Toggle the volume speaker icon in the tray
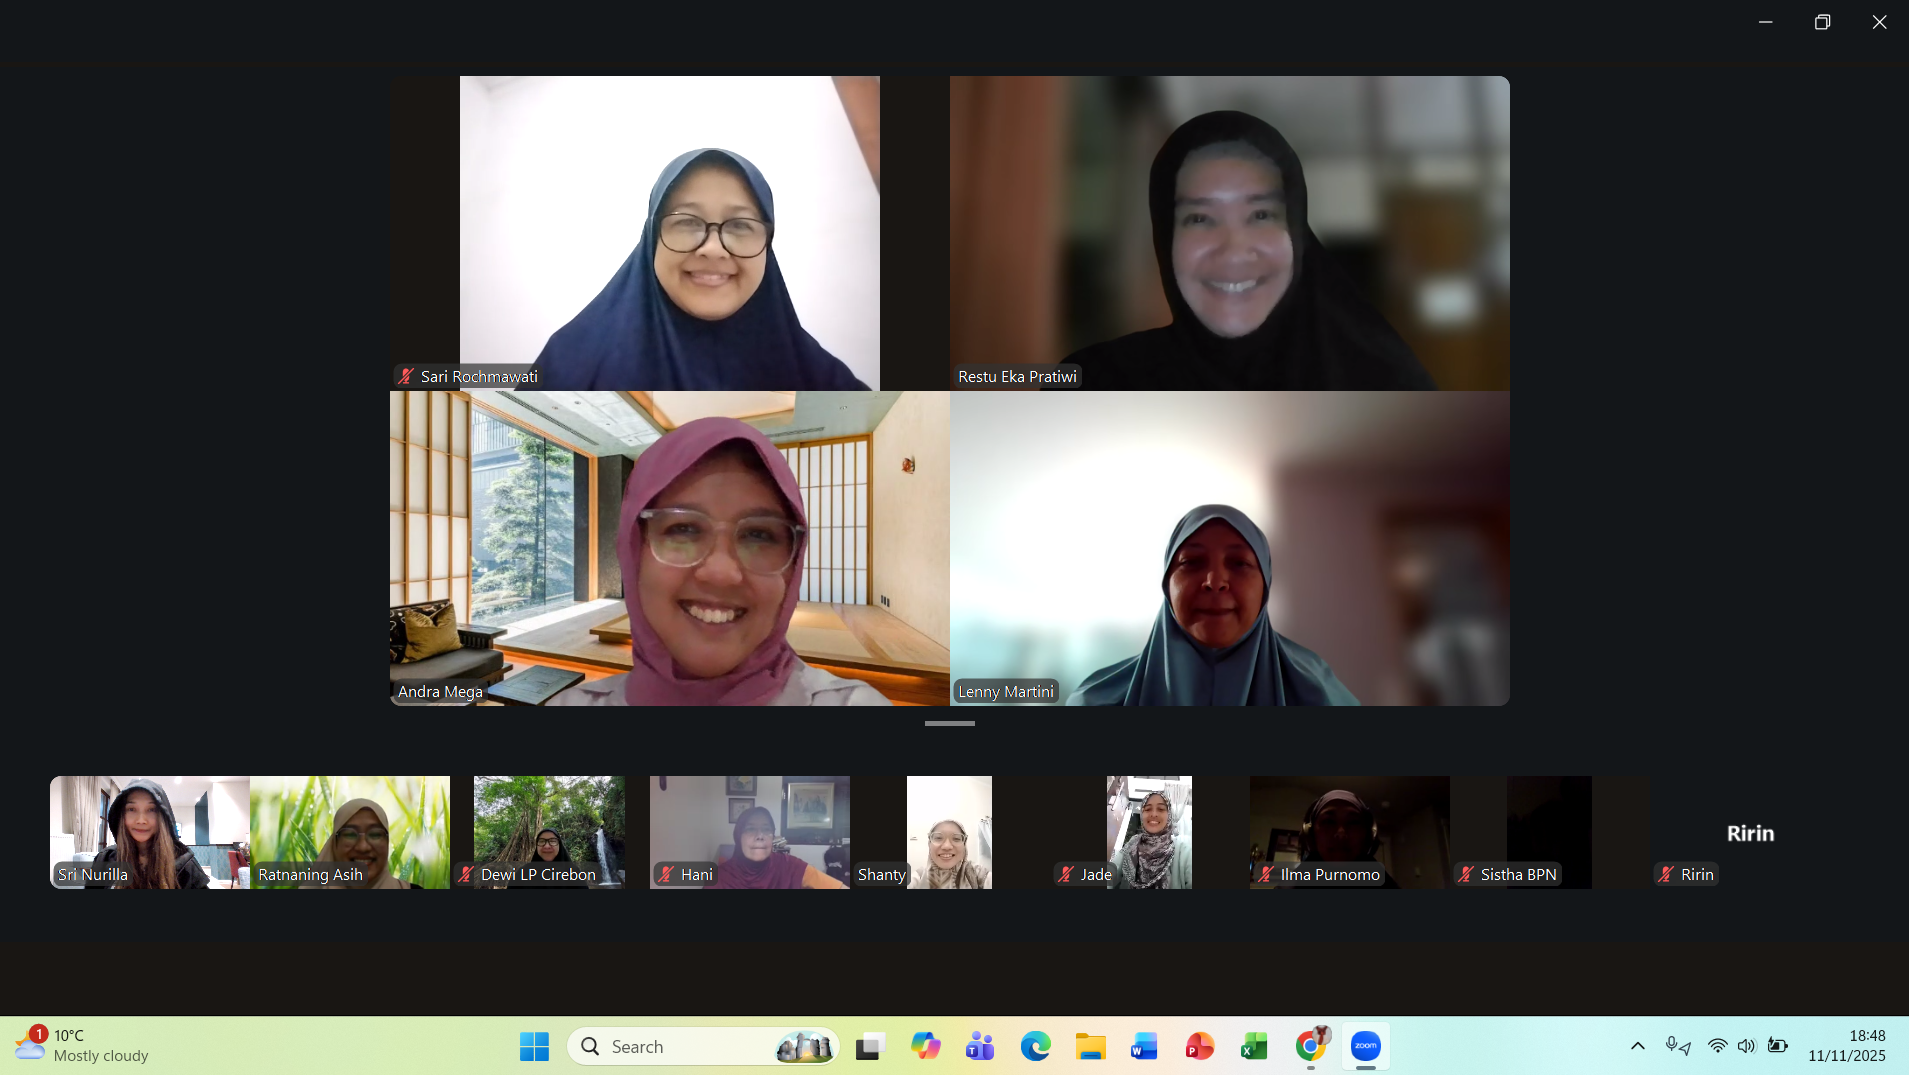Viewport: 1909px width, 1075px height. 1746,1046
